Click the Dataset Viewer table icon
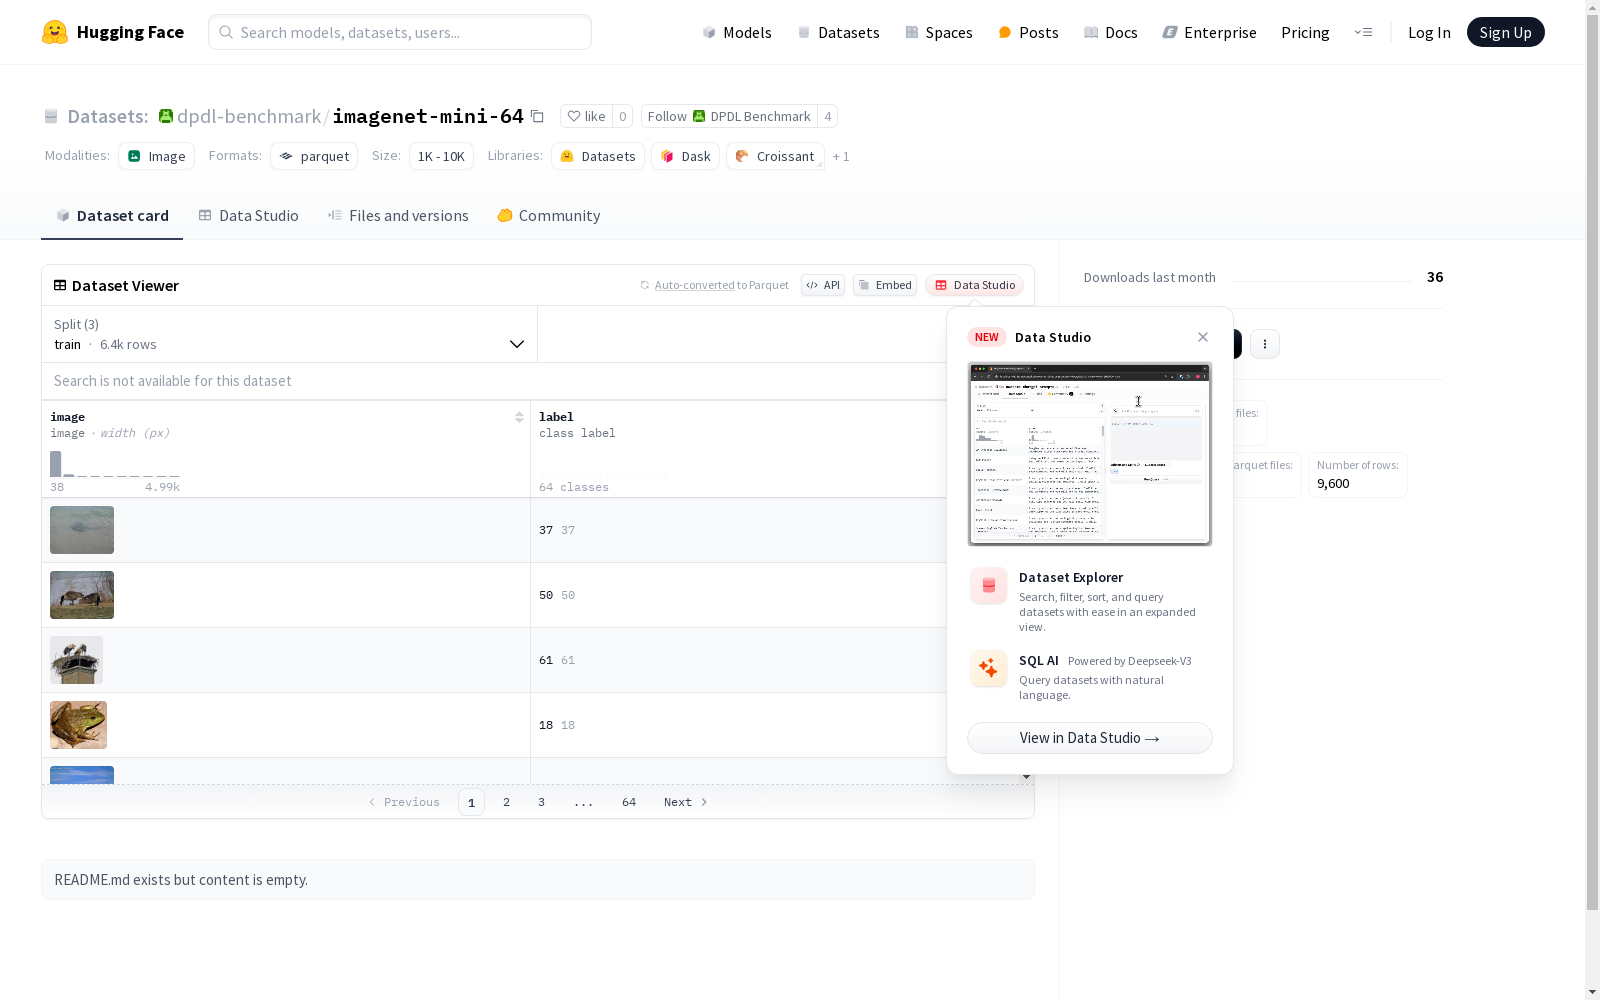 pyautogui.click(x=60, y=285)
